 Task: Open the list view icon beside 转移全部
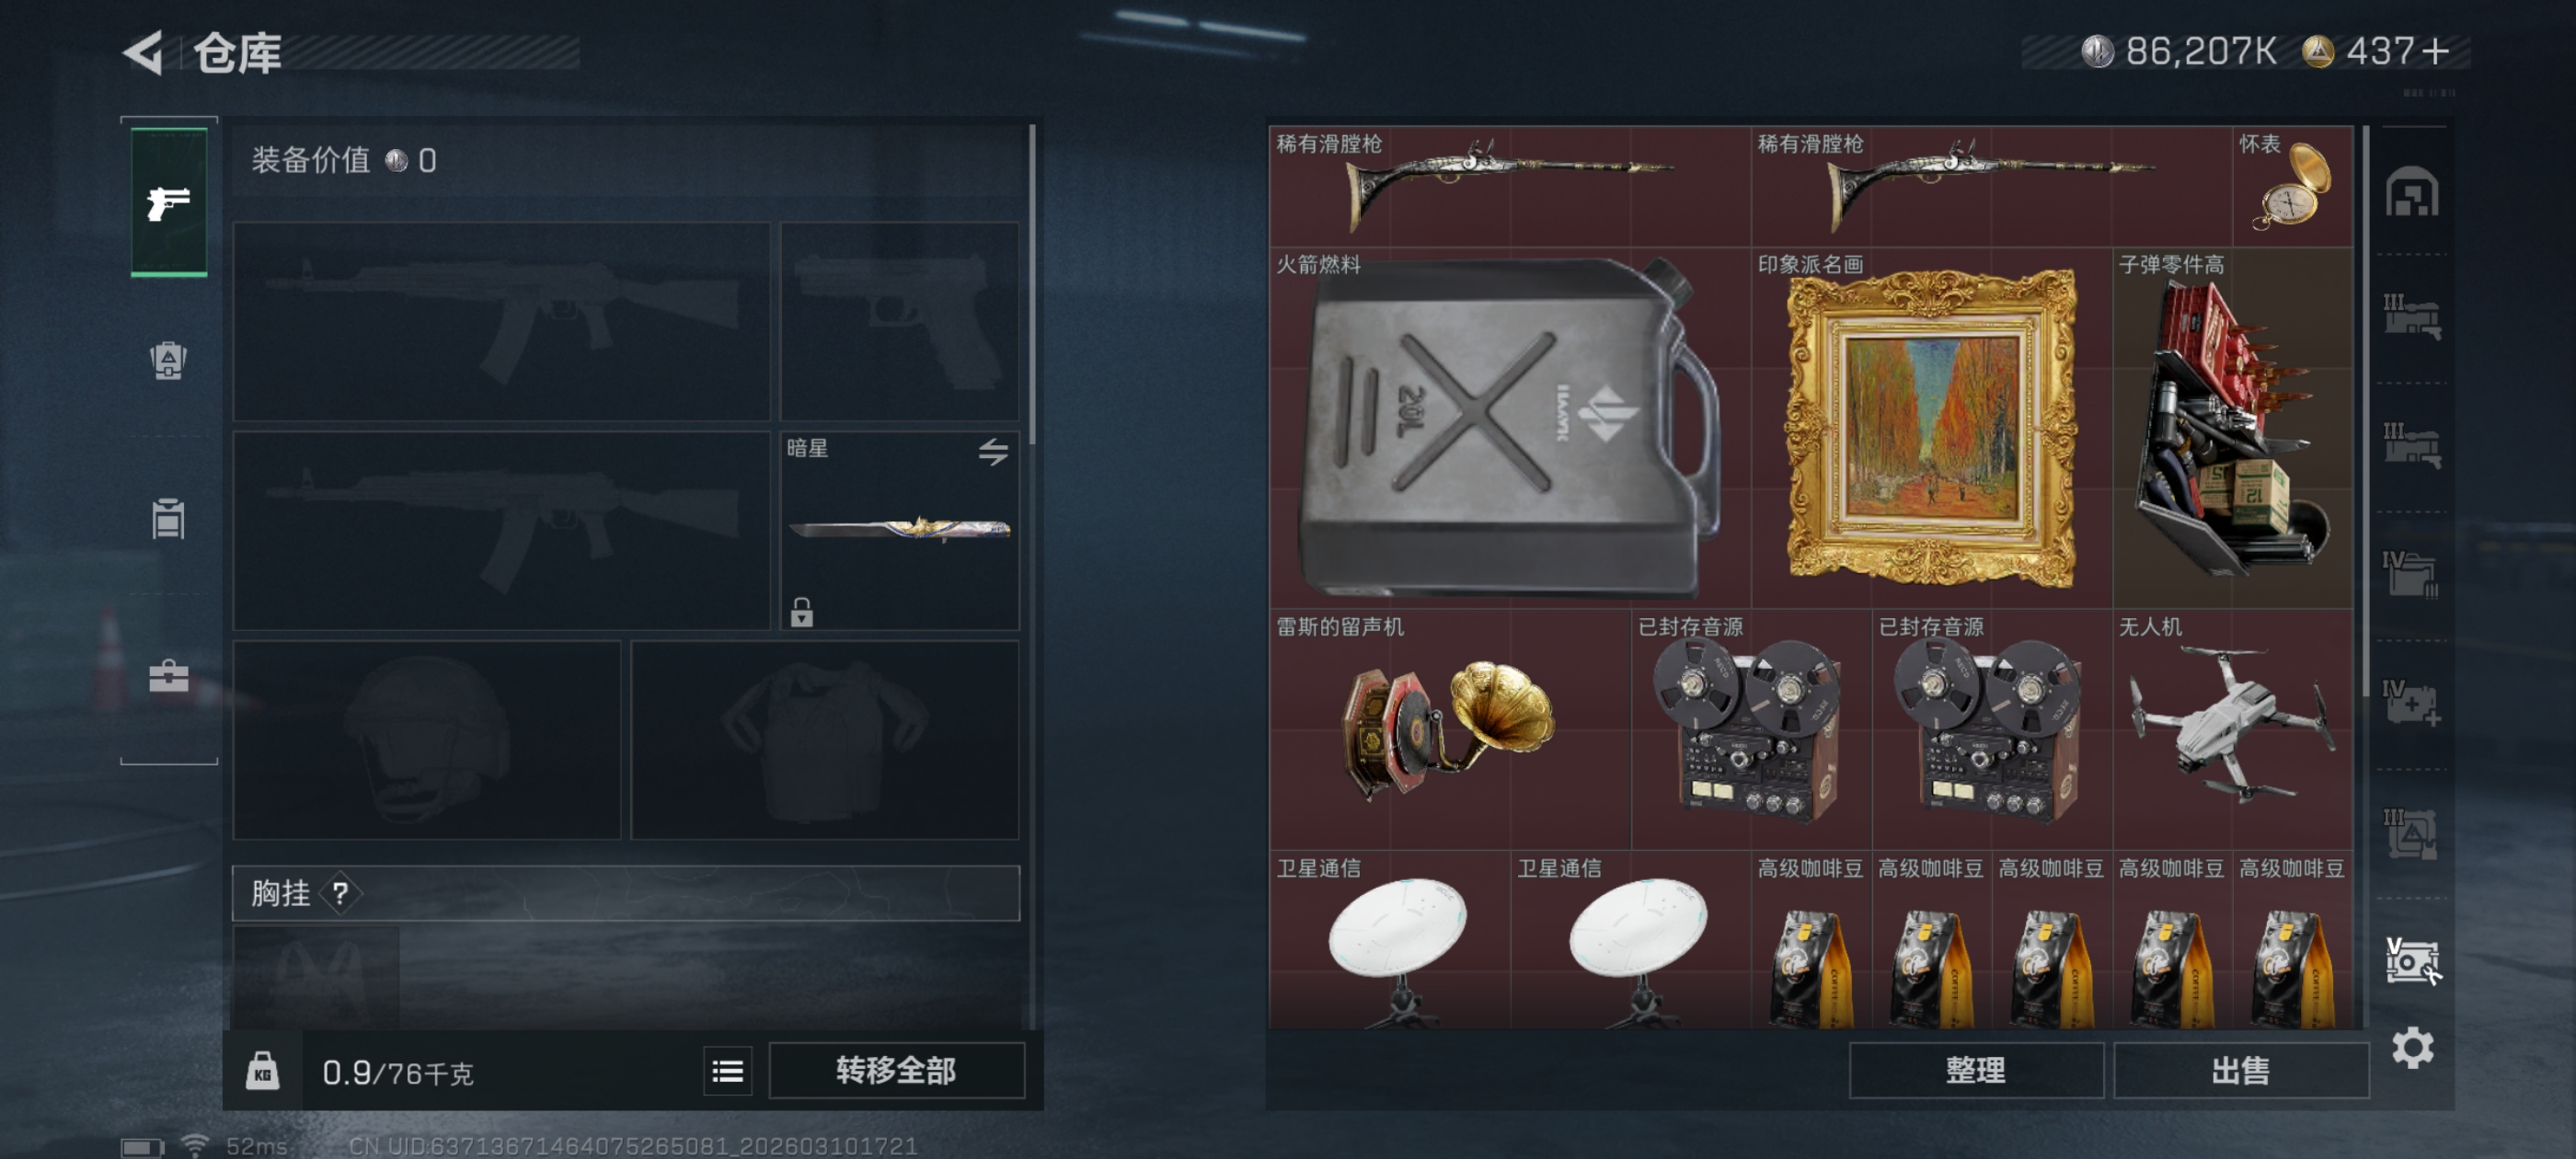pos(727,1071)
